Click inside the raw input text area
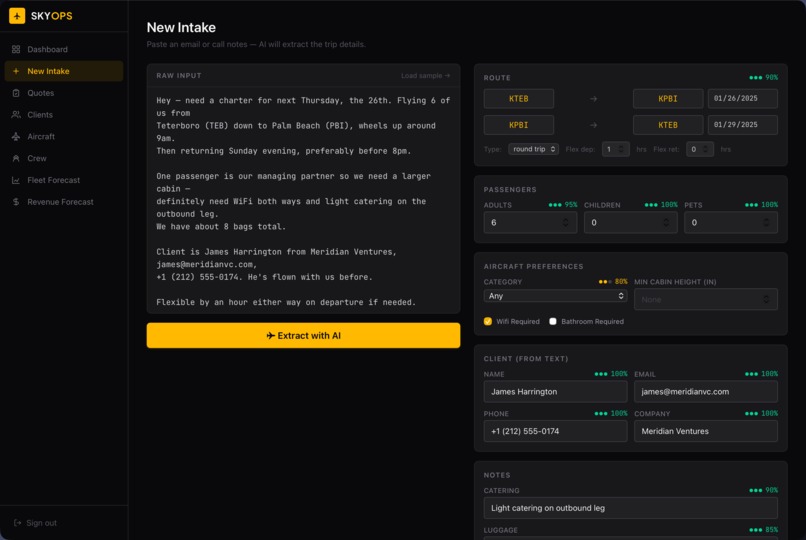The width and height of the screenshot is (806, 540). tap(303, 200)
